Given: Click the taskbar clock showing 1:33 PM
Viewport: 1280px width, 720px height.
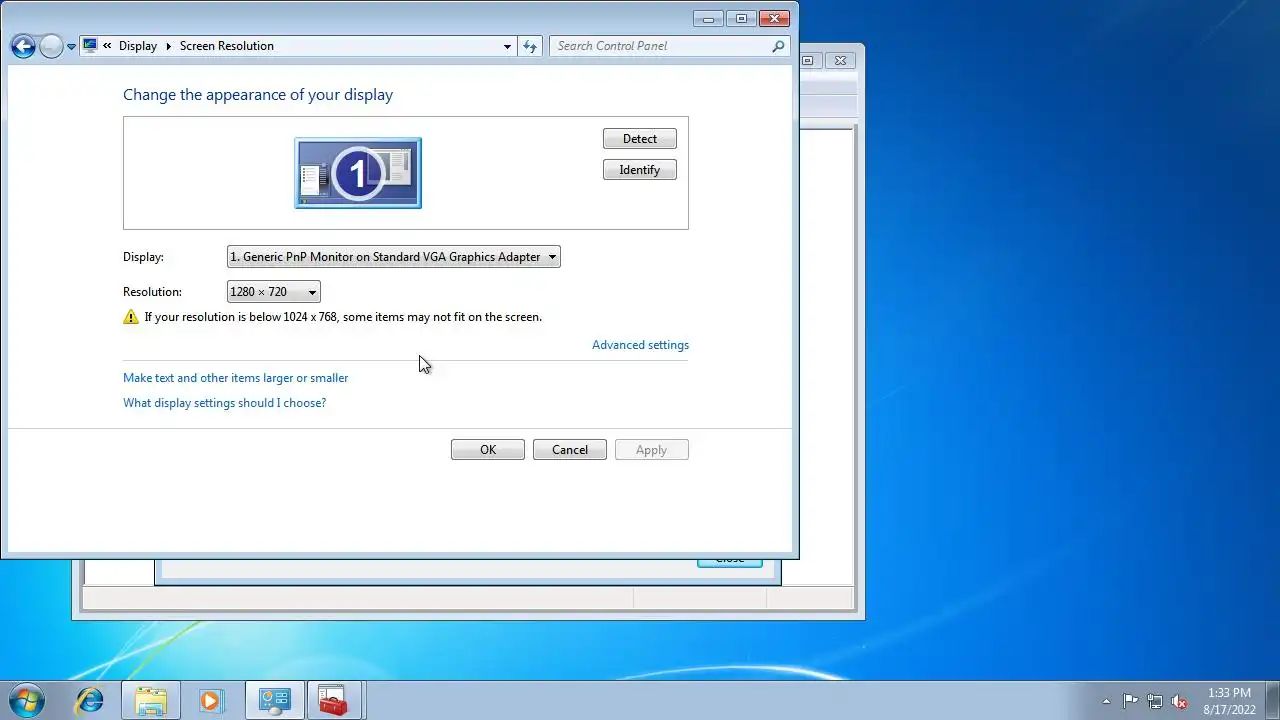Looking at the screenshot, I should click(x=1229, y=701).
